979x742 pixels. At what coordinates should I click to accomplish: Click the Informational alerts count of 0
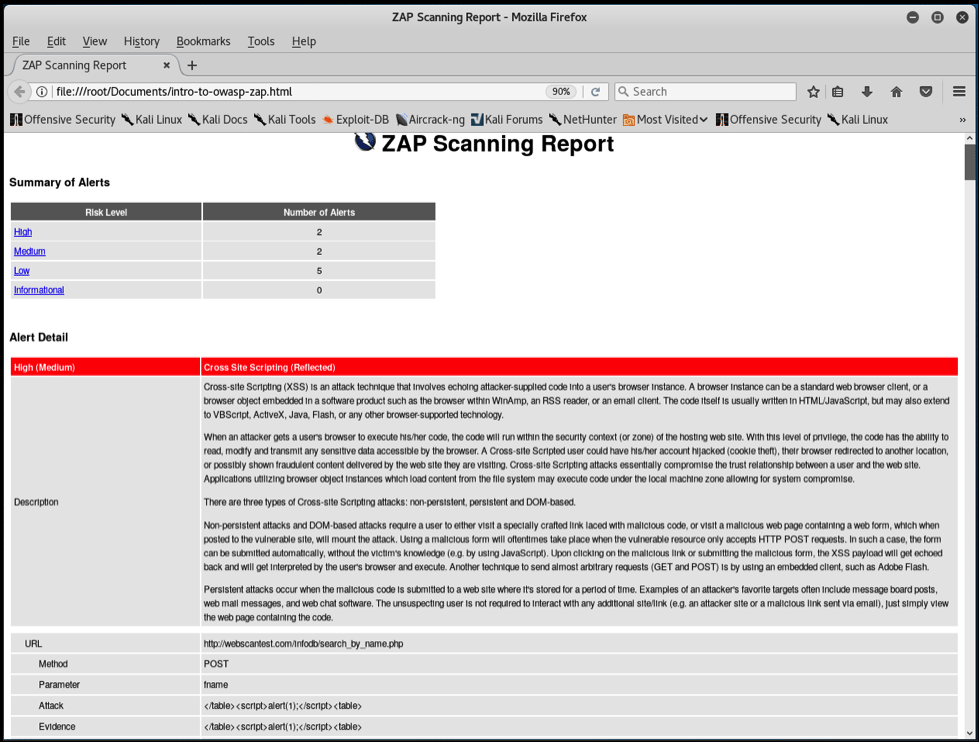pyautogui.click(x=319, y=290)
